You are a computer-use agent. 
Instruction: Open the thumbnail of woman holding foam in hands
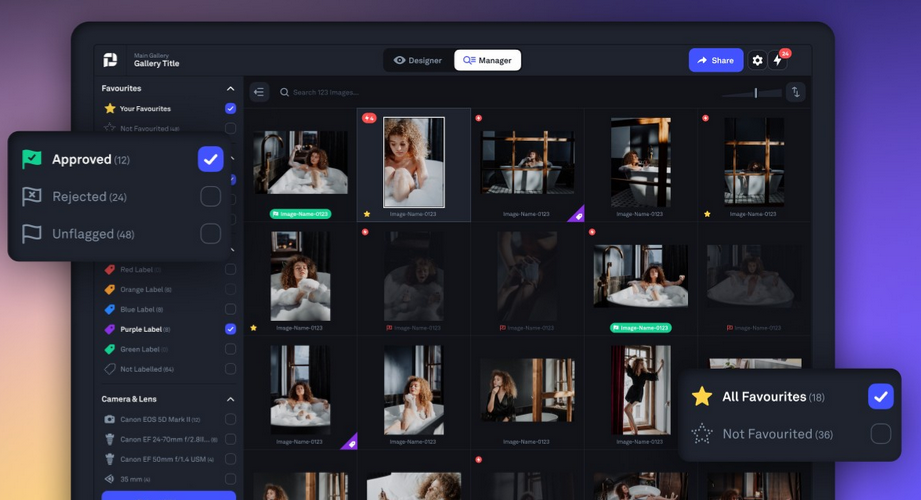pyautogui.click(x=300, y=276)
